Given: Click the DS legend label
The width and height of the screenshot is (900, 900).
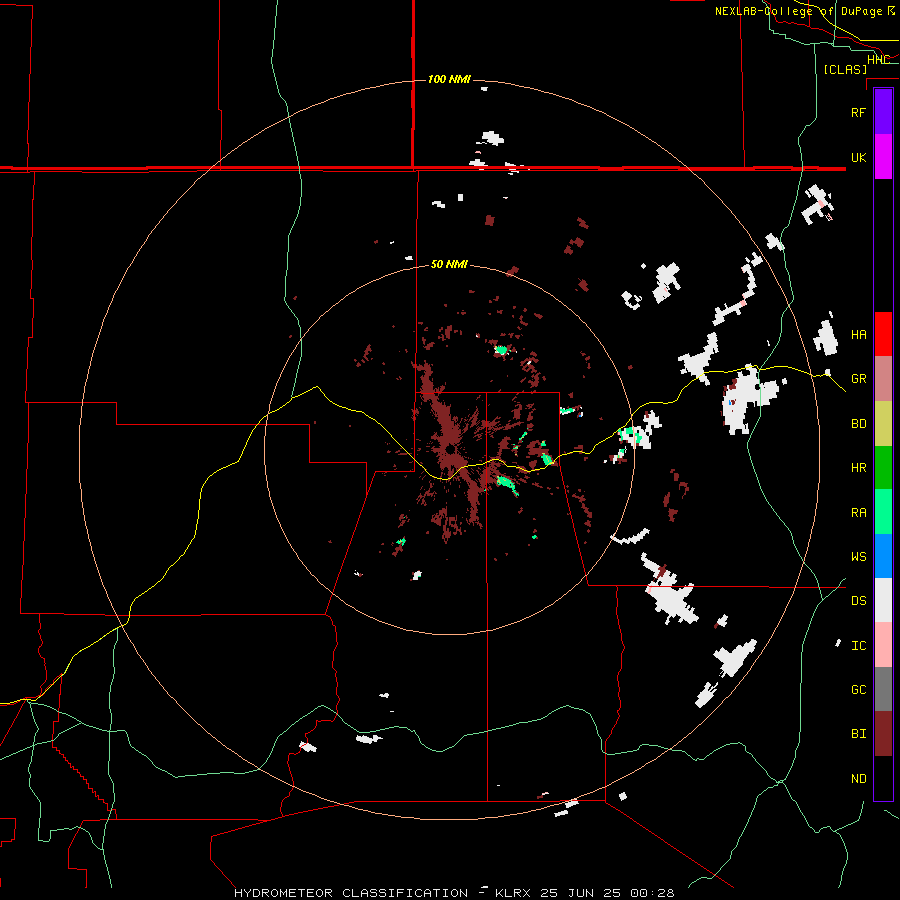Looking at the screenshot, I should 859,601.
